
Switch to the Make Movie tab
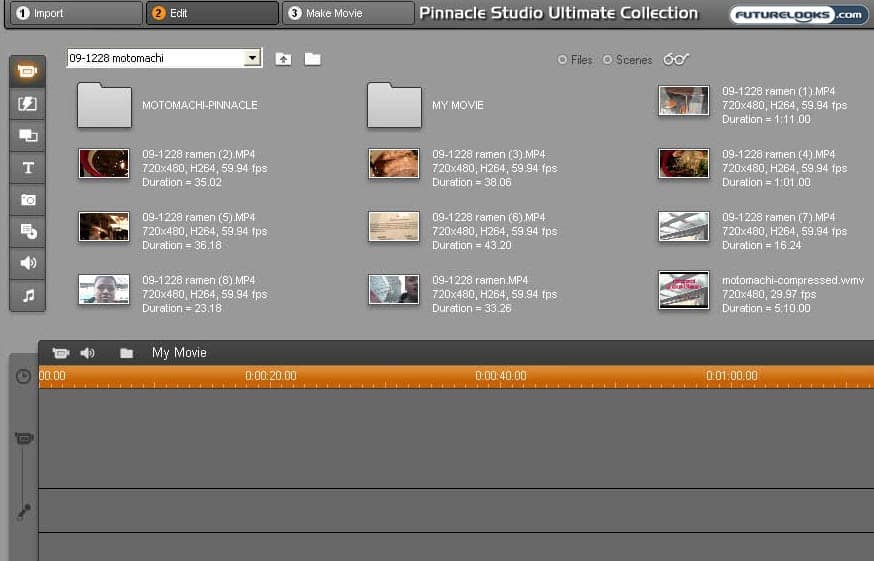click(347, 13)
